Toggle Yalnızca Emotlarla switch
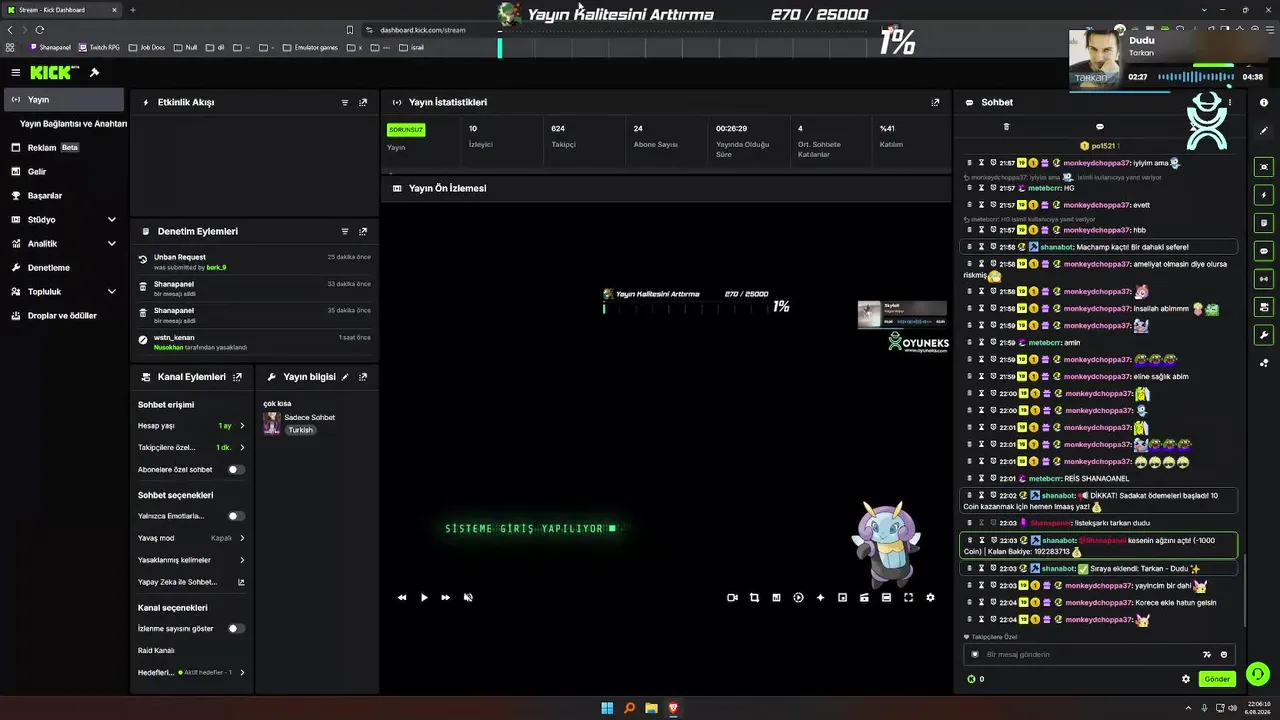This screenshot has width=1280, height=720. (x=236, y=516)
